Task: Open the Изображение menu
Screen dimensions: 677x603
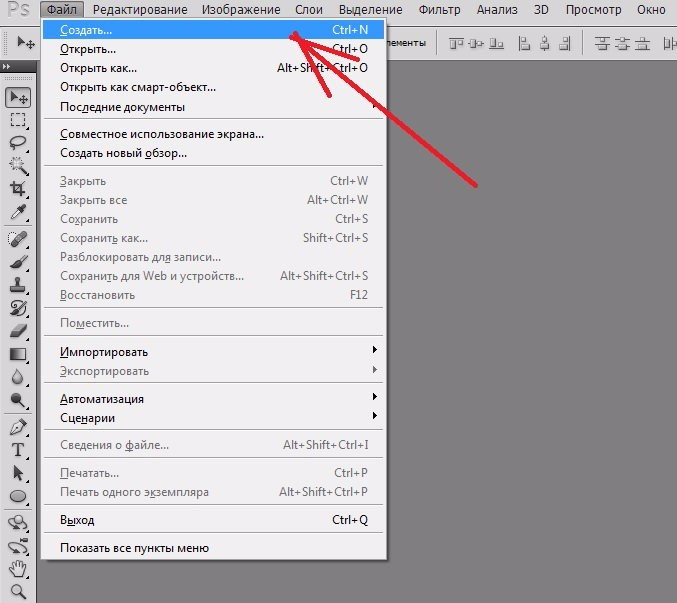Action: pyautogui.click(x=241, y=9)
